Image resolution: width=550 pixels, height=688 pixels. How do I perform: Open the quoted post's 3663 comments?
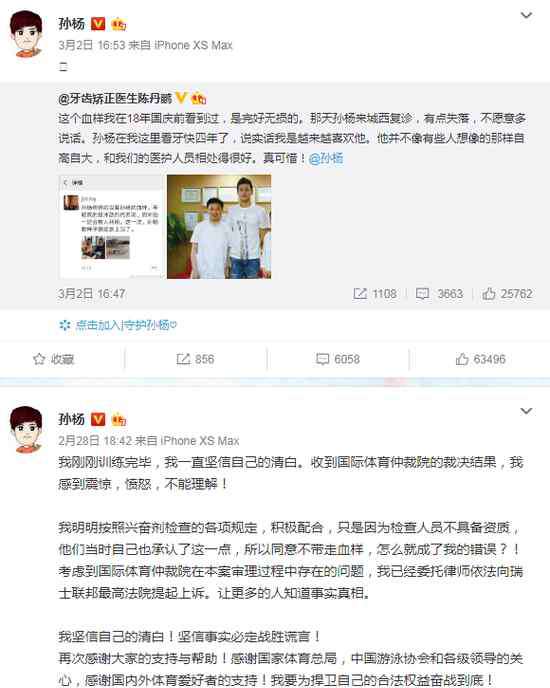tap(439, 294)
